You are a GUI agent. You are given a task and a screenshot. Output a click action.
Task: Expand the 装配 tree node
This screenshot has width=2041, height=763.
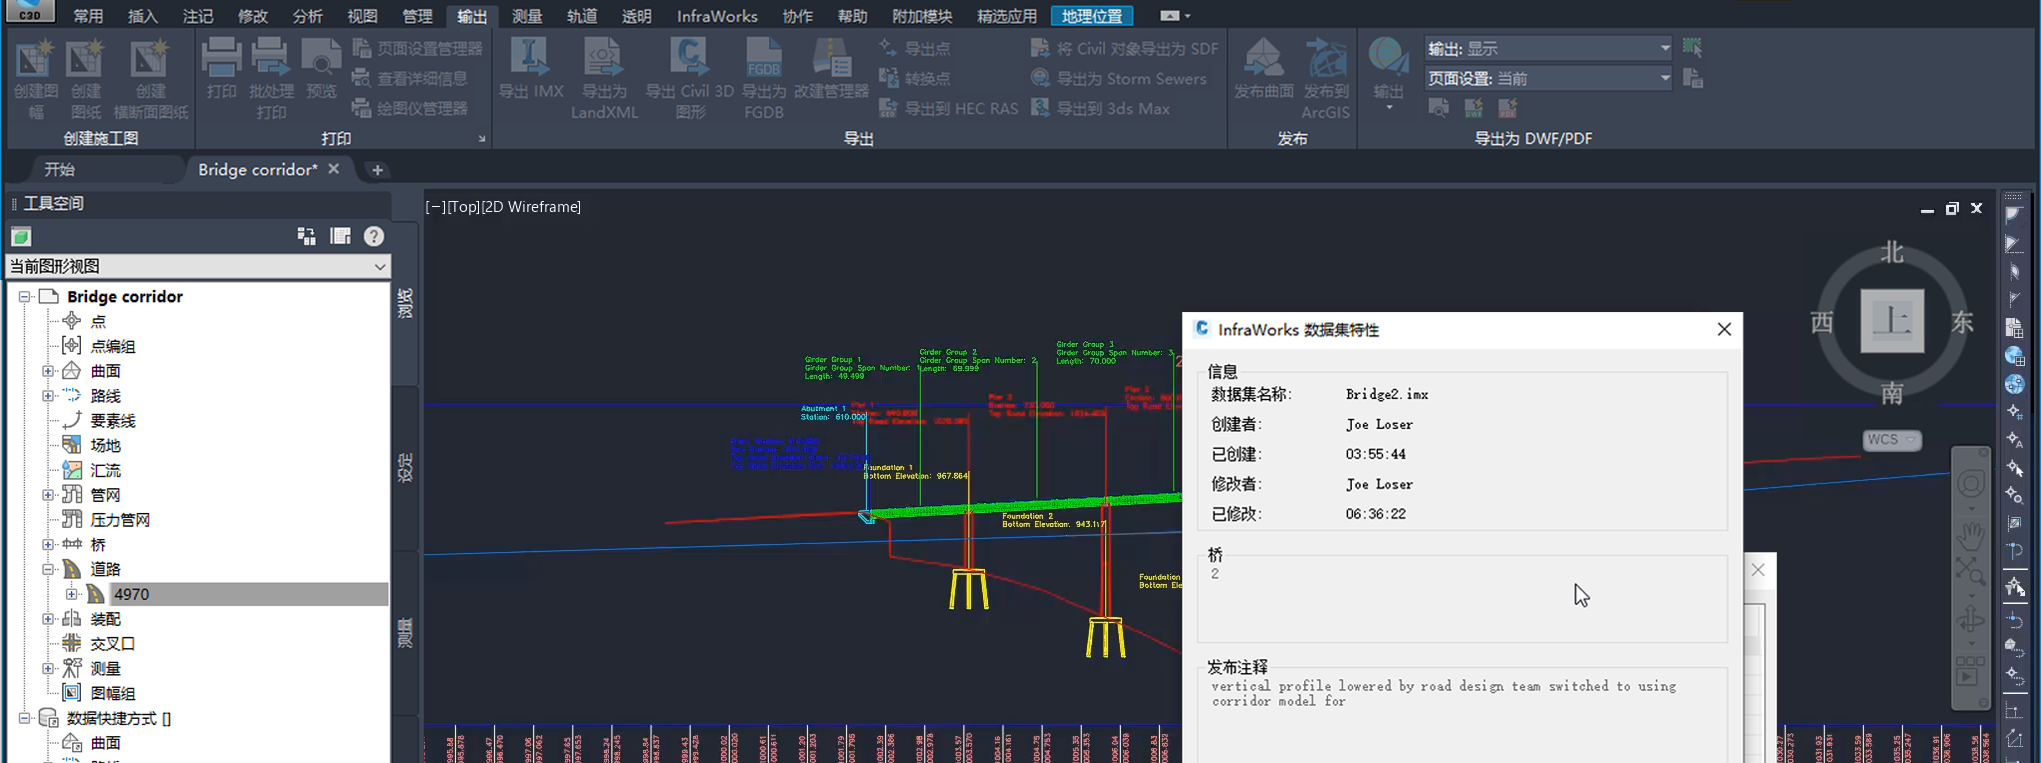[x=48, y=619]
